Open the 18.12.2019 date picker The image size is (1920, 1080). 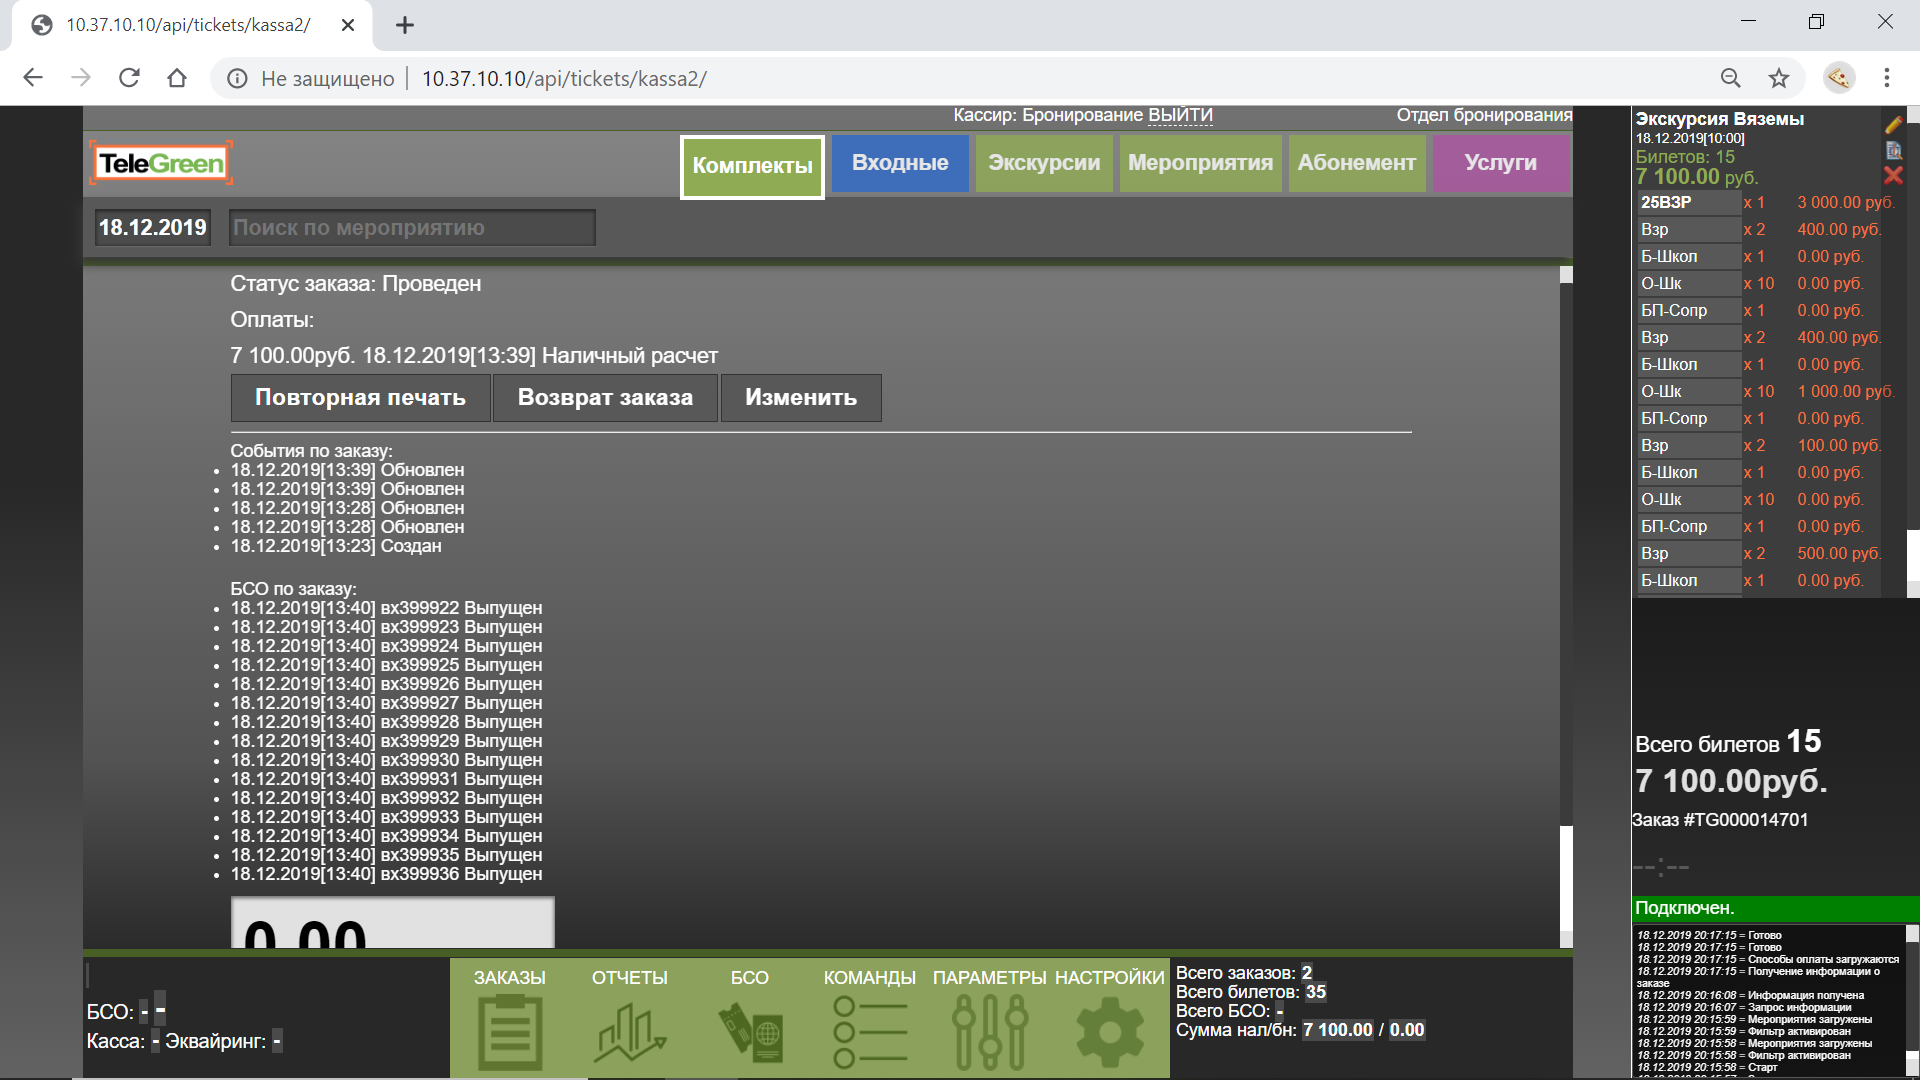[x=153, y=228]
